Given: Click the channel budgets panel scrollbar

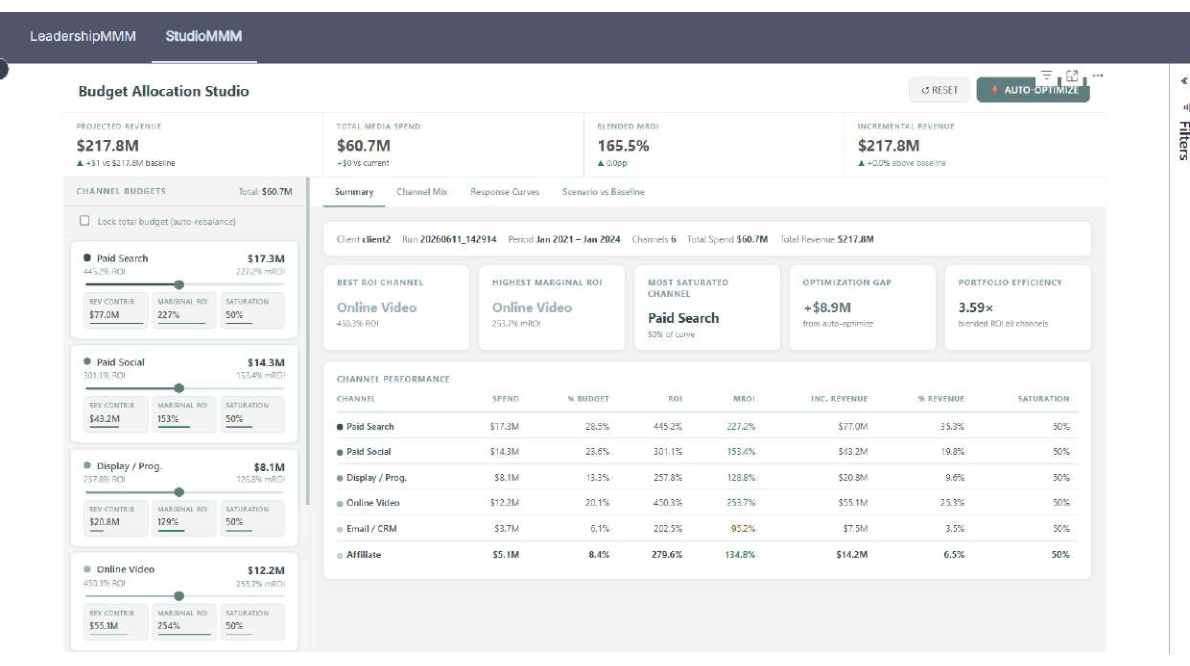Looking at the screenshot, I should [307, 341].
